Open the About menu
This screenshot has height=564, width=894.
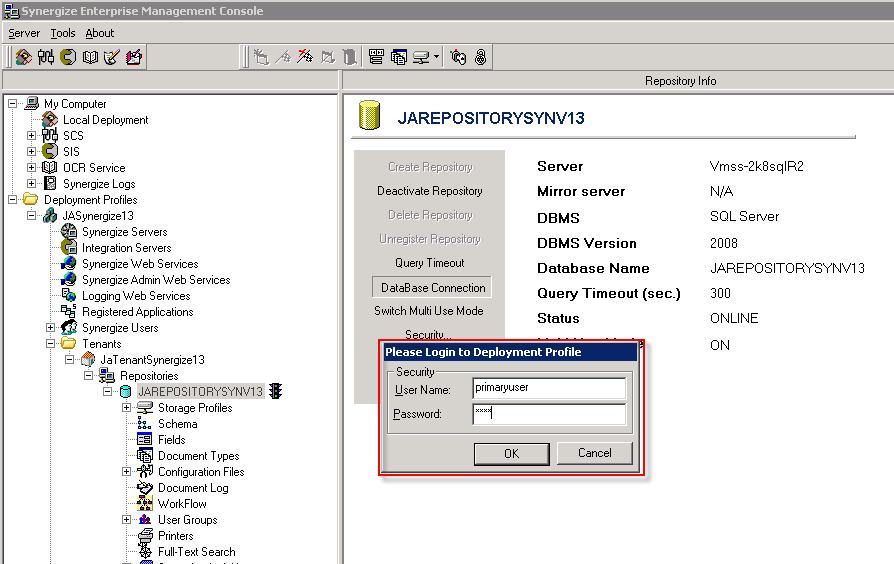(x=100, y=33)
